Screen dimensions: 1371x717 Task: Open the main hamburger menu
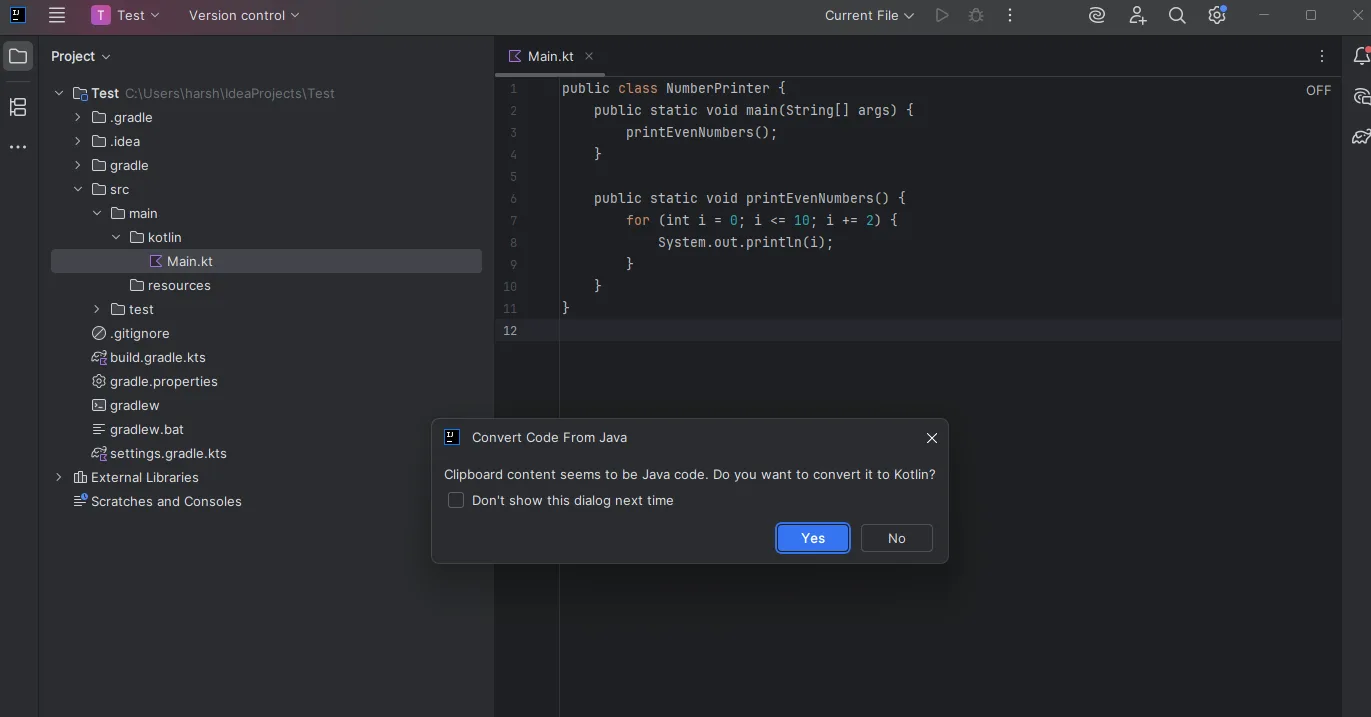point(57,15)
